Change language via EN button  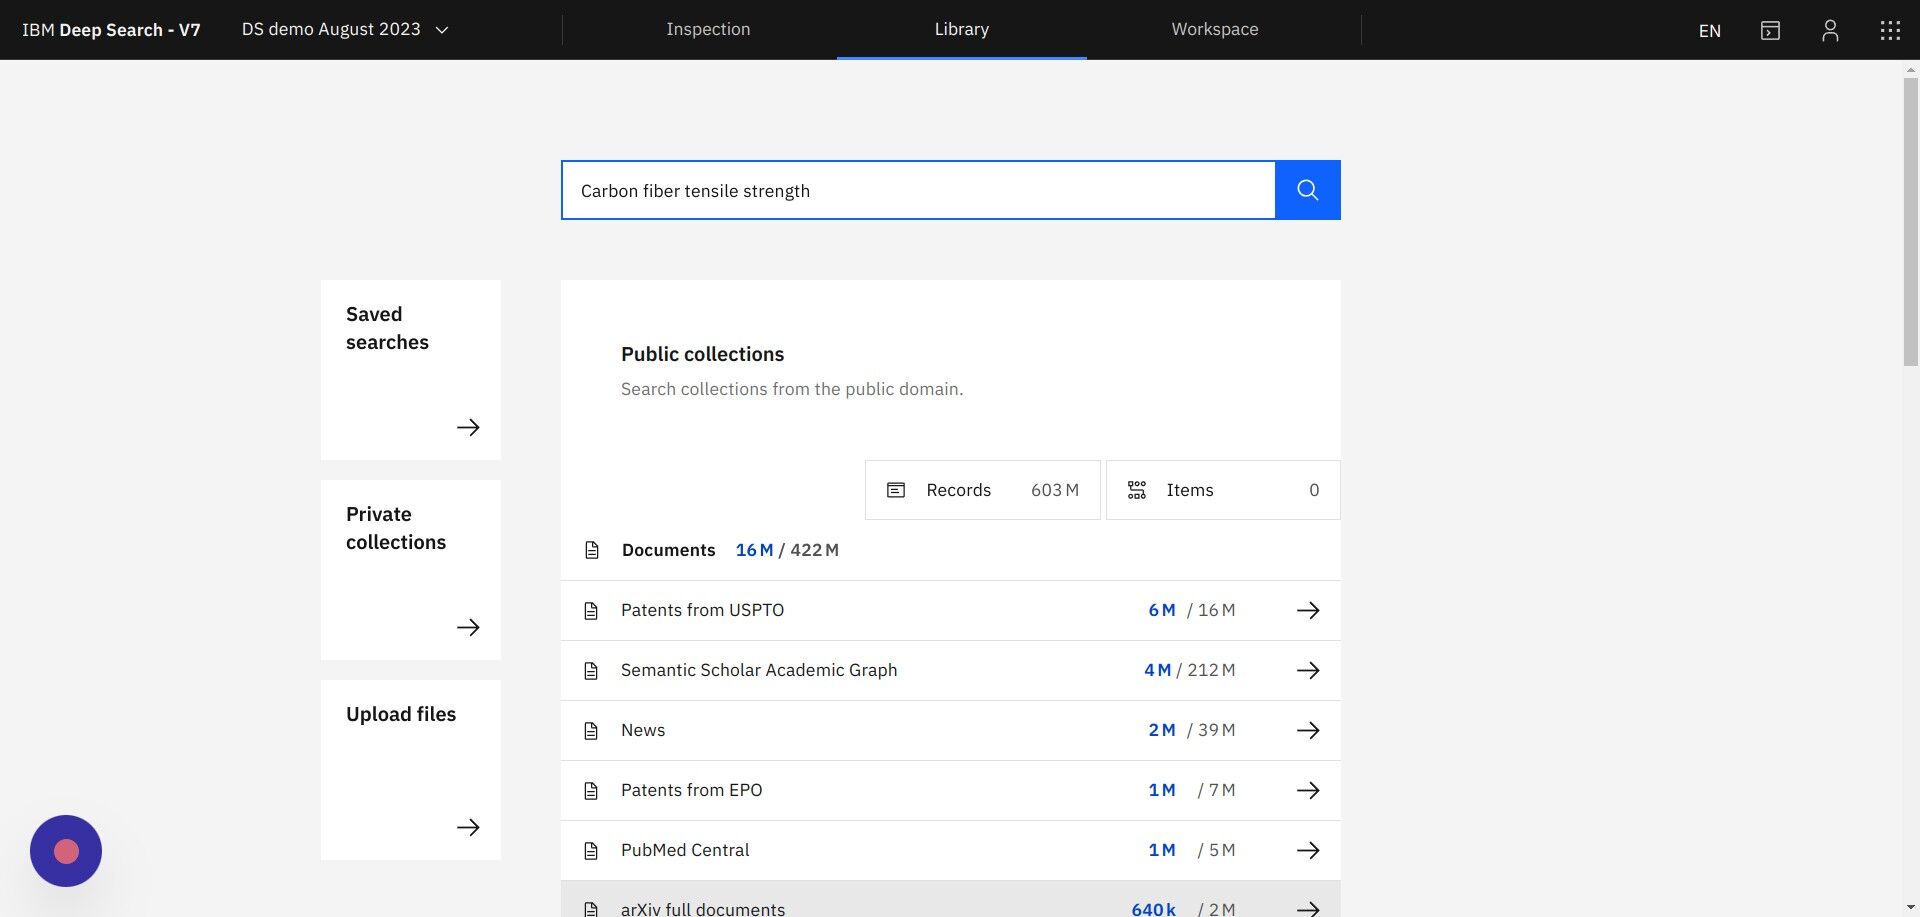point(1710,30)
